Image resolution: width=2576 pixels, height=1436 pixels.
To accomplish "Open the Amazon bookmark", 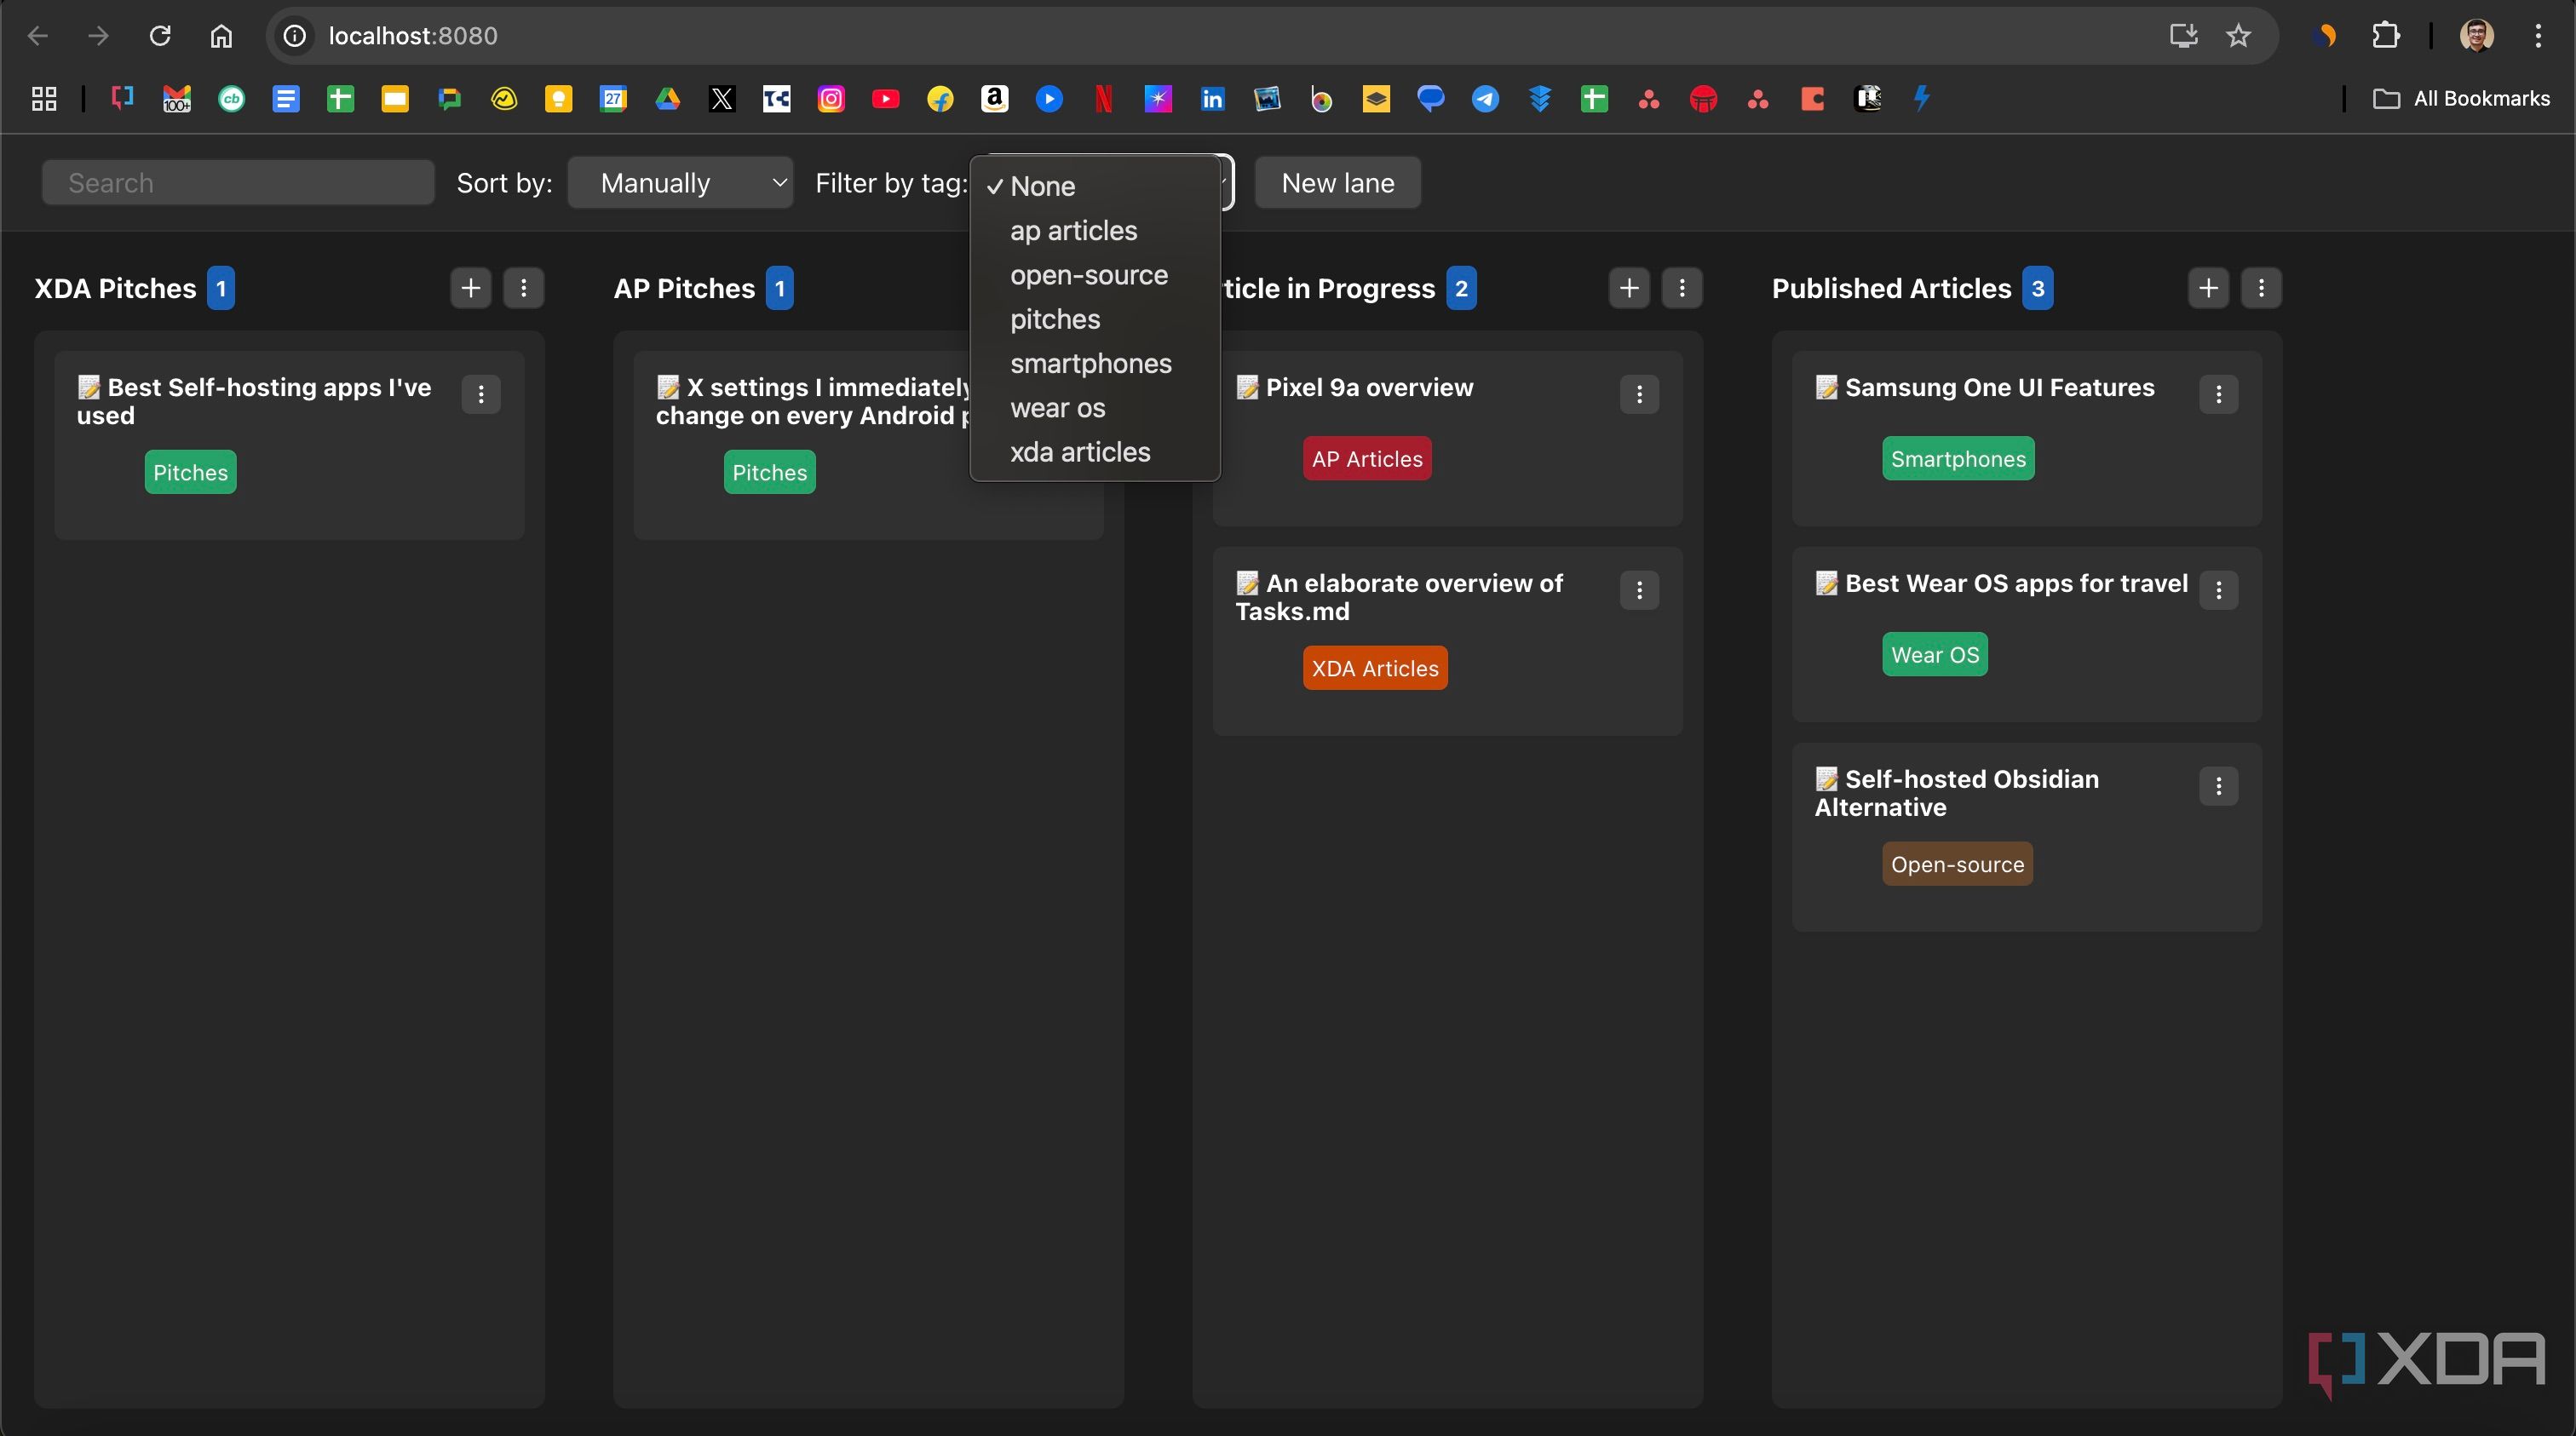I will click(994, 98).
